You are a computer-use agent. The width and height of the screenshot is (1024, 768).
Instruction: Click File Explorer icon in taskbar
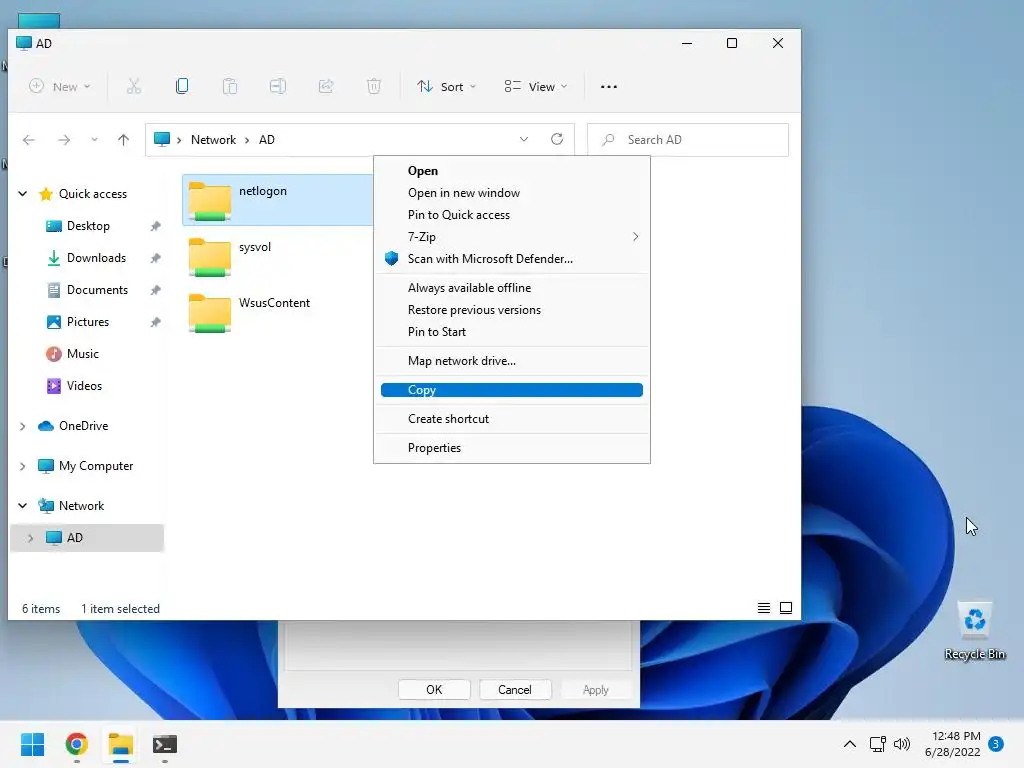[121, 744]
